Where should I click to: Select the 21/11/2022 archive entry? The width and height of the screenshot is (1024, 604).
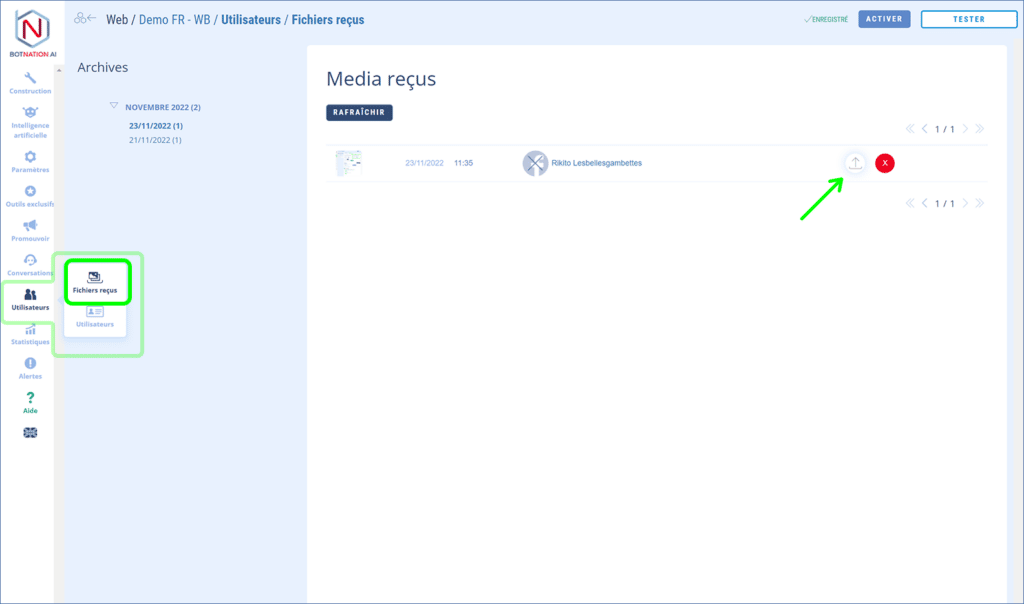pyautogui.click(x=156, y=140)
